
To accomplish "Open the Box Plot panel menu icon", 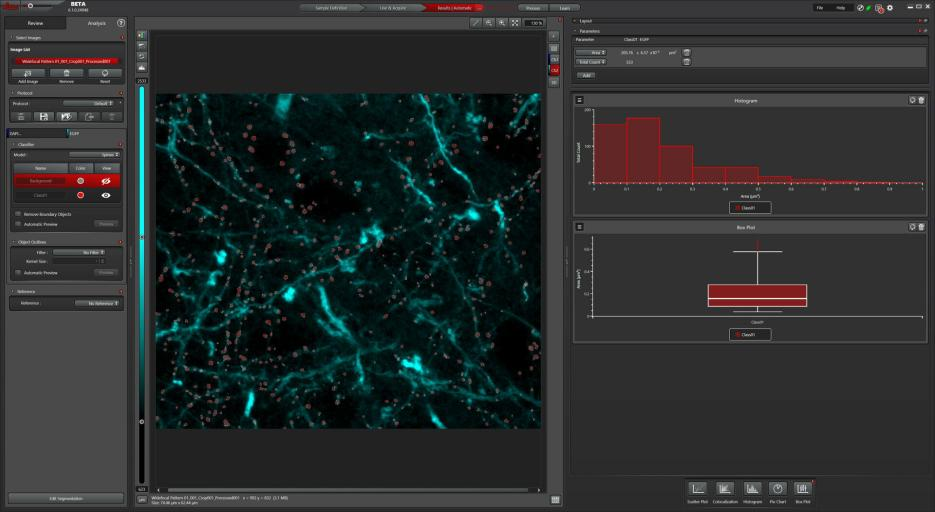I will point(579,227).
